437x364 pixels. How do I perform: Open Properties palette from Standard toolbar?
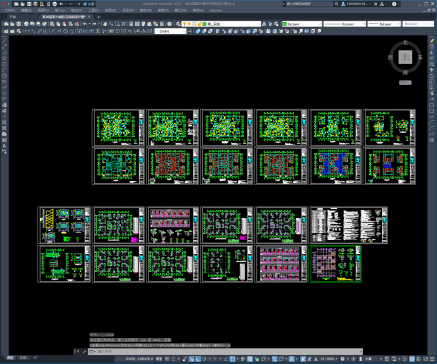tap(131, 24)
